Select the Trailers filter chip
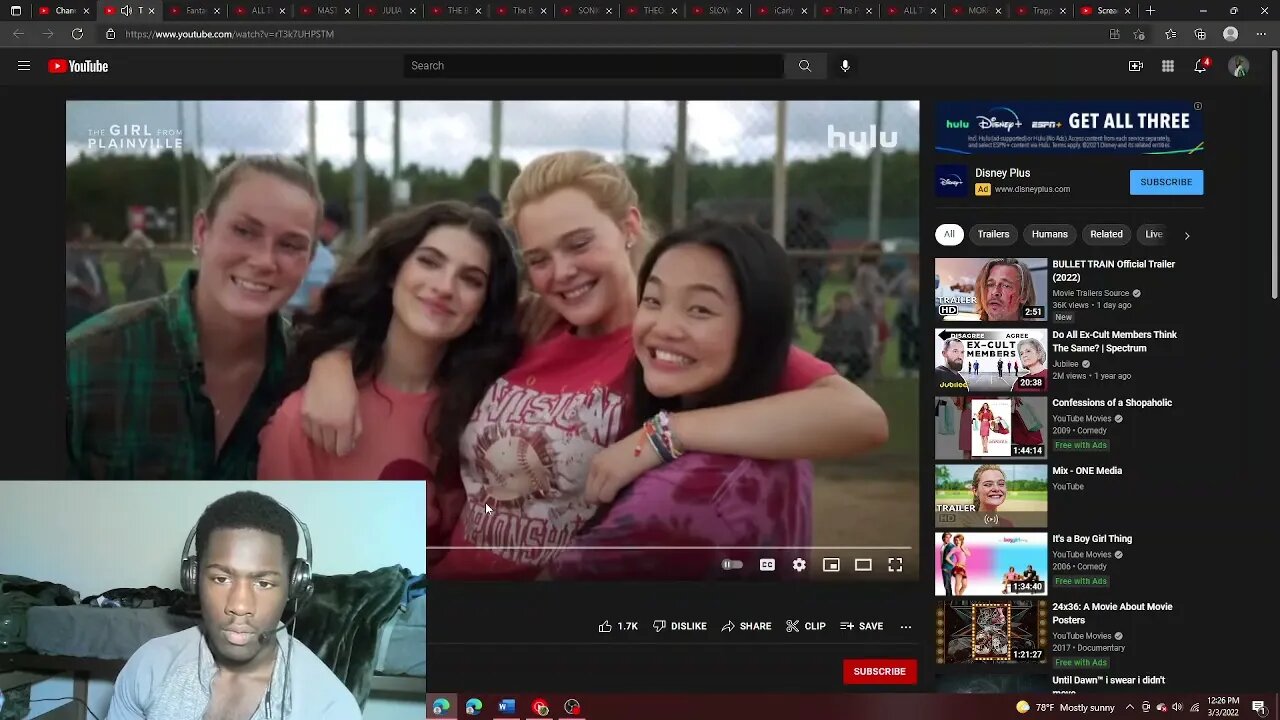This screenshot has width=1280, height=720. tap(993, 234)
